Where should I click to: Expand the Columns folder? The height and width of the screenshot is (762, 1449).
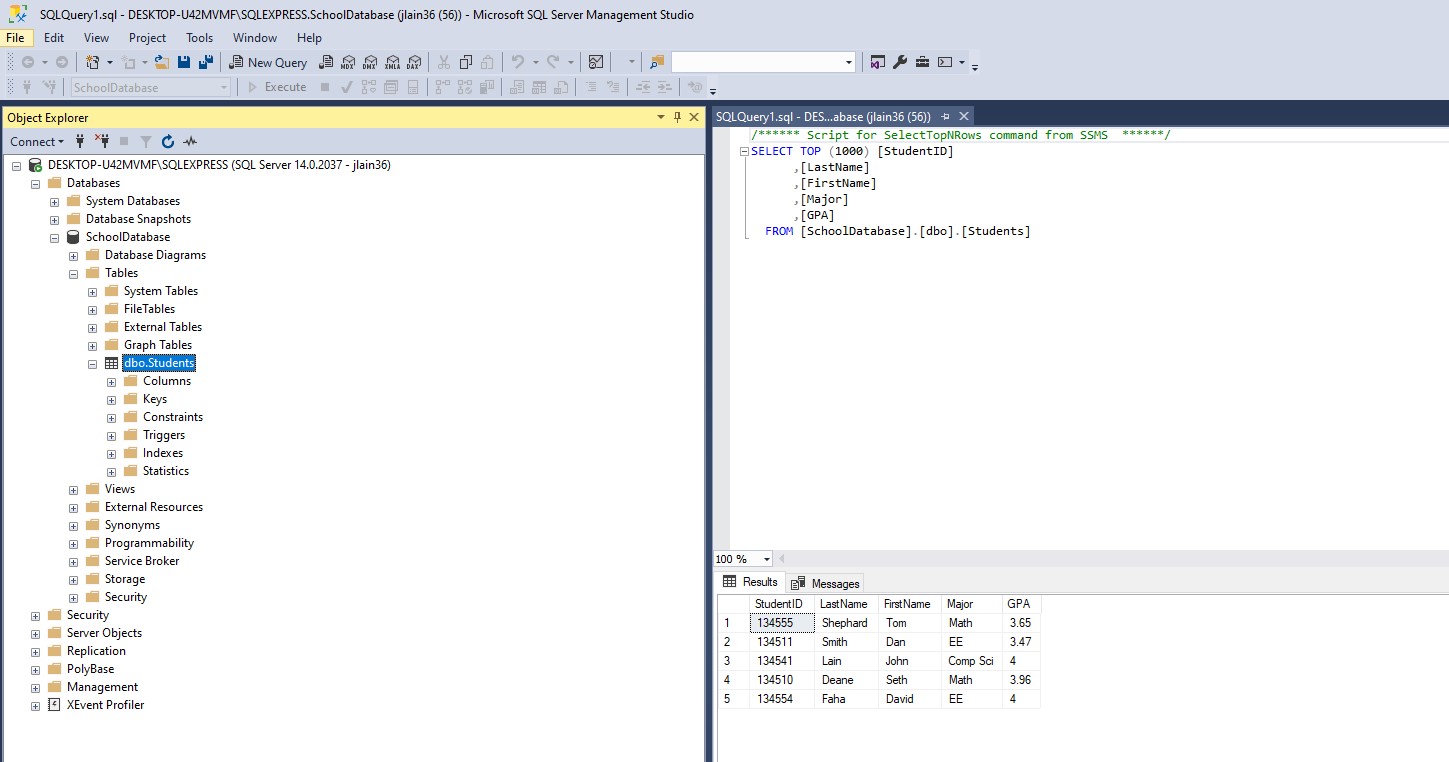coord(111,381)
